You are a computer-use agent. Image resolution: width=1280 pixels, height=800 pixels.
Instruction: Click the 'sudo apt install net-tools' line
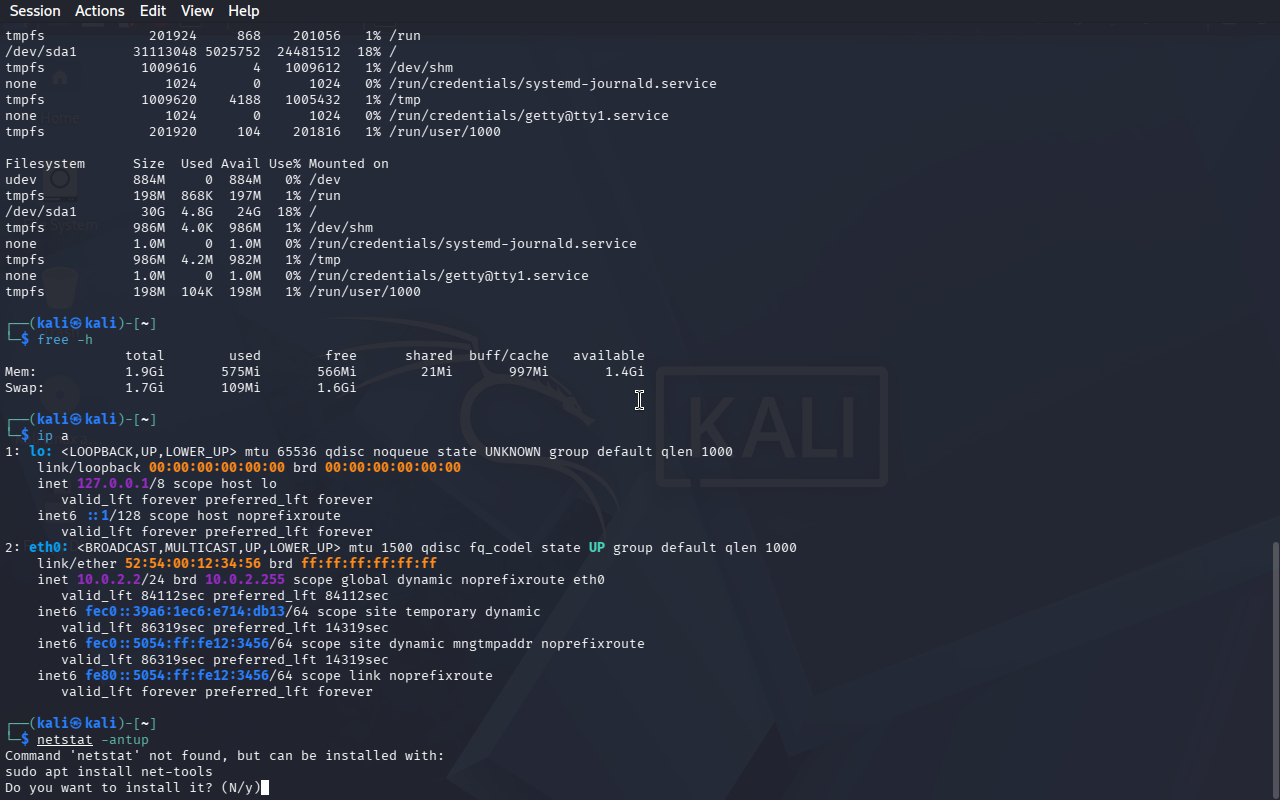click(108, 772)
